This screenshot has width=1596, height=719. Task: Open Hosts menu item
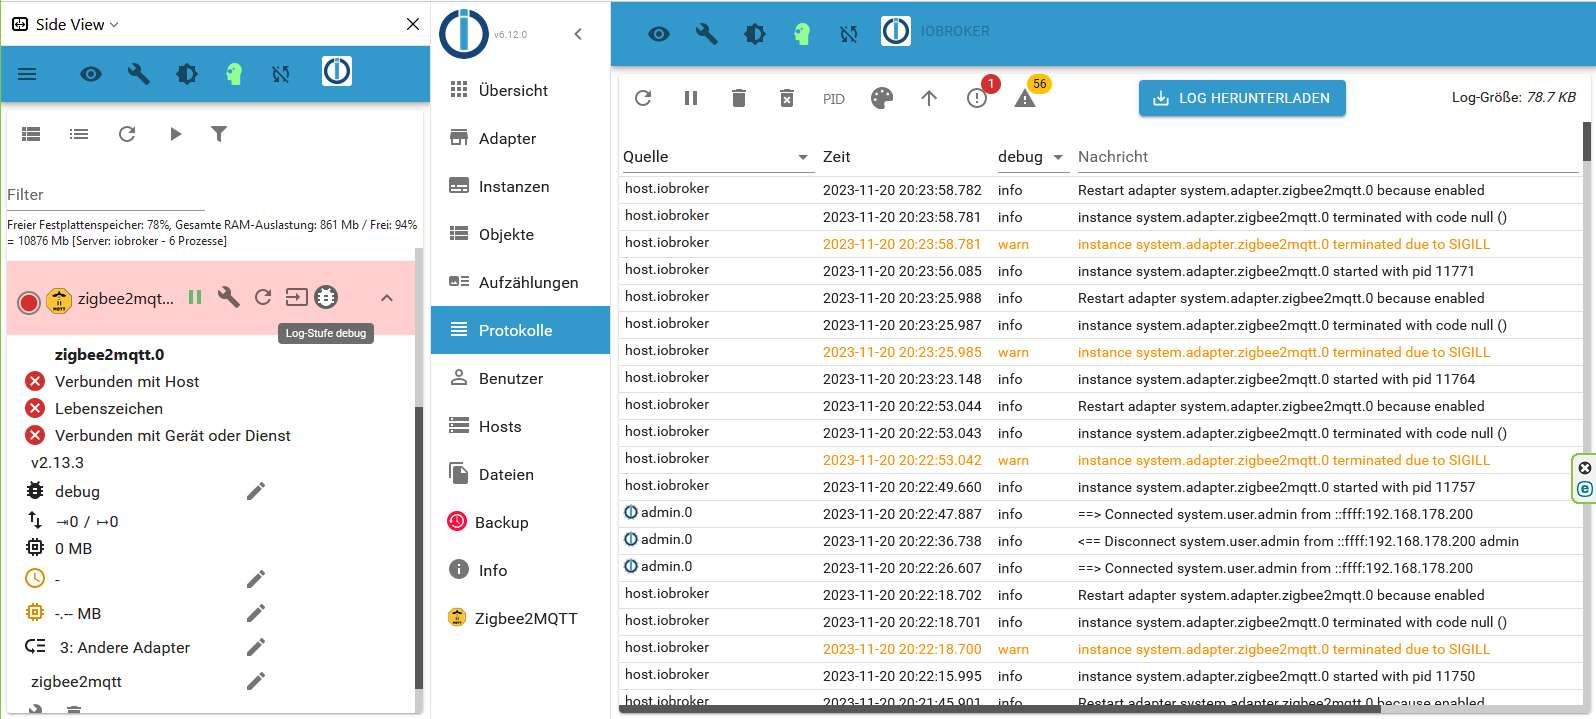520,426
